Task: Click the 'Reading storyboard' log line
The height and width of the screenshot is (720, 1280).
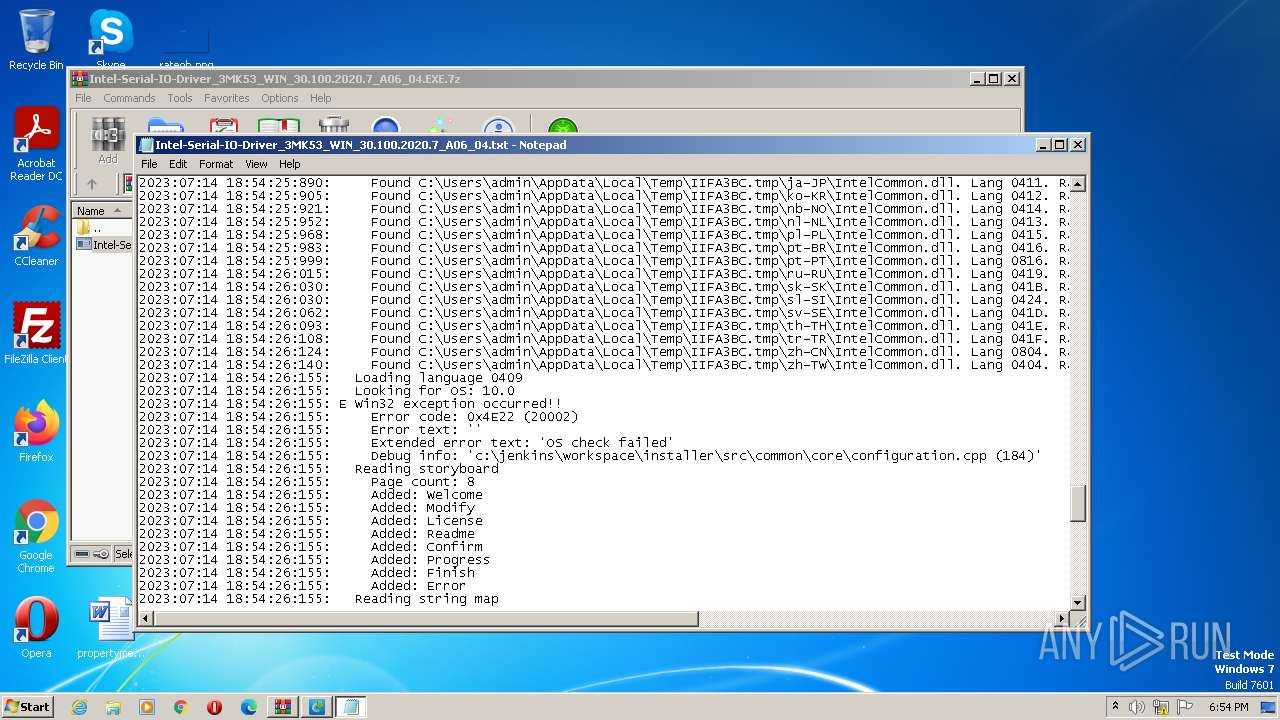Action: click(x=318, y=469)
